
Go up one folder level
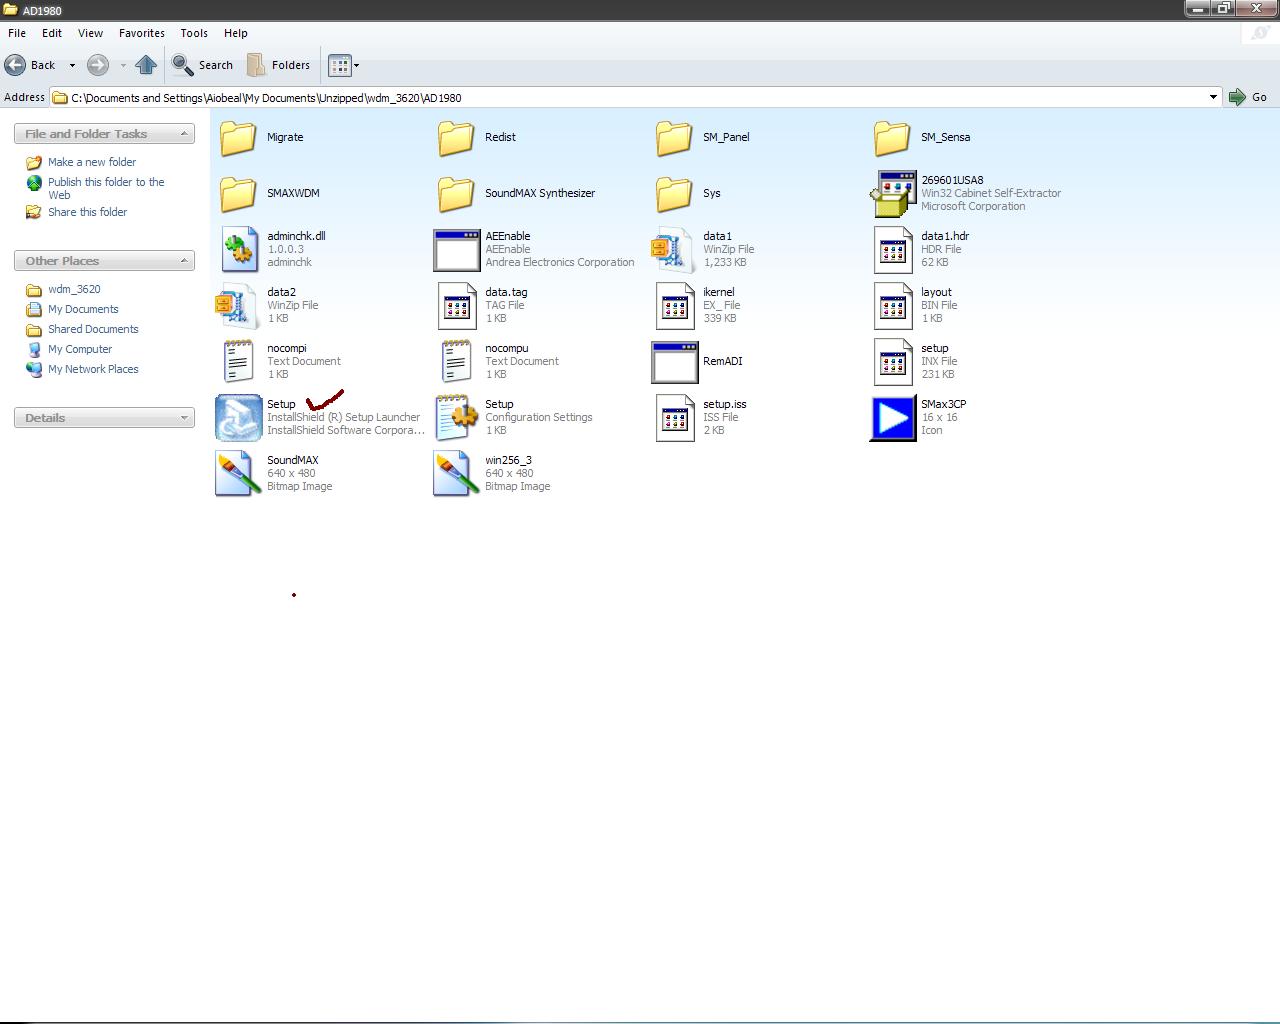pyautogui.click(x=146, y=65)
